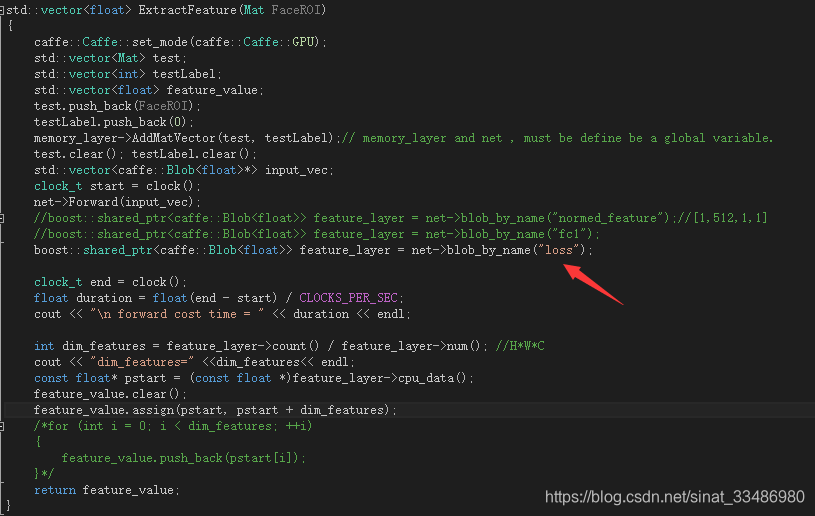Click Mat FaceROI parameter

[x=282, y=10]
